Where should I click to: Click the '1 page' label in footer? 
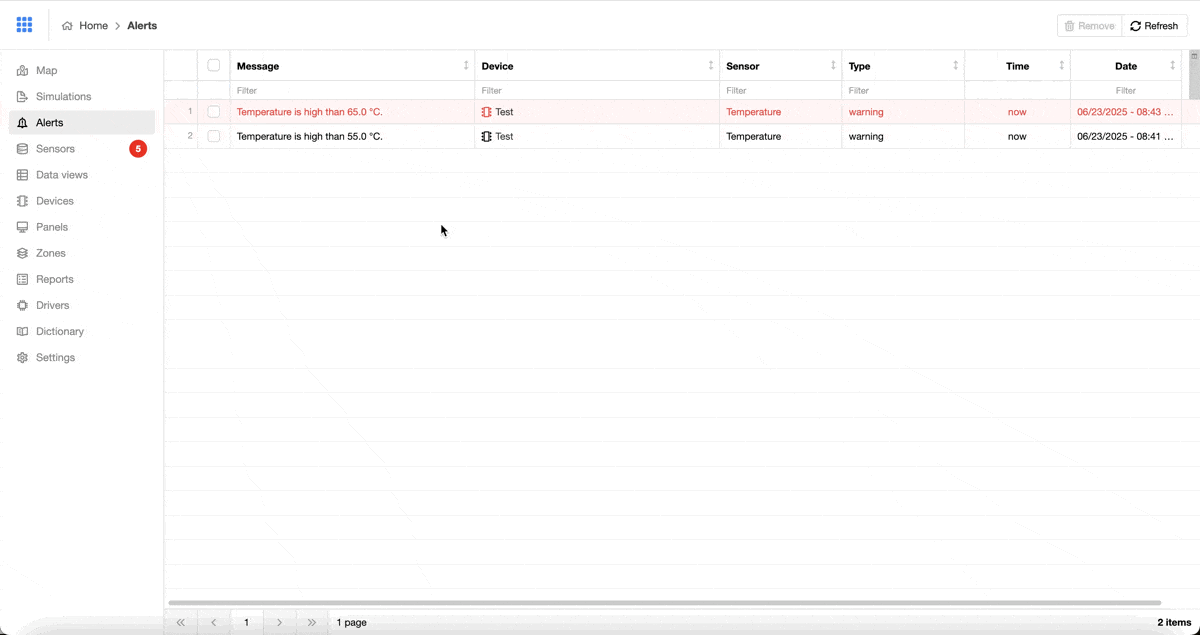click(x=352, y=622)
